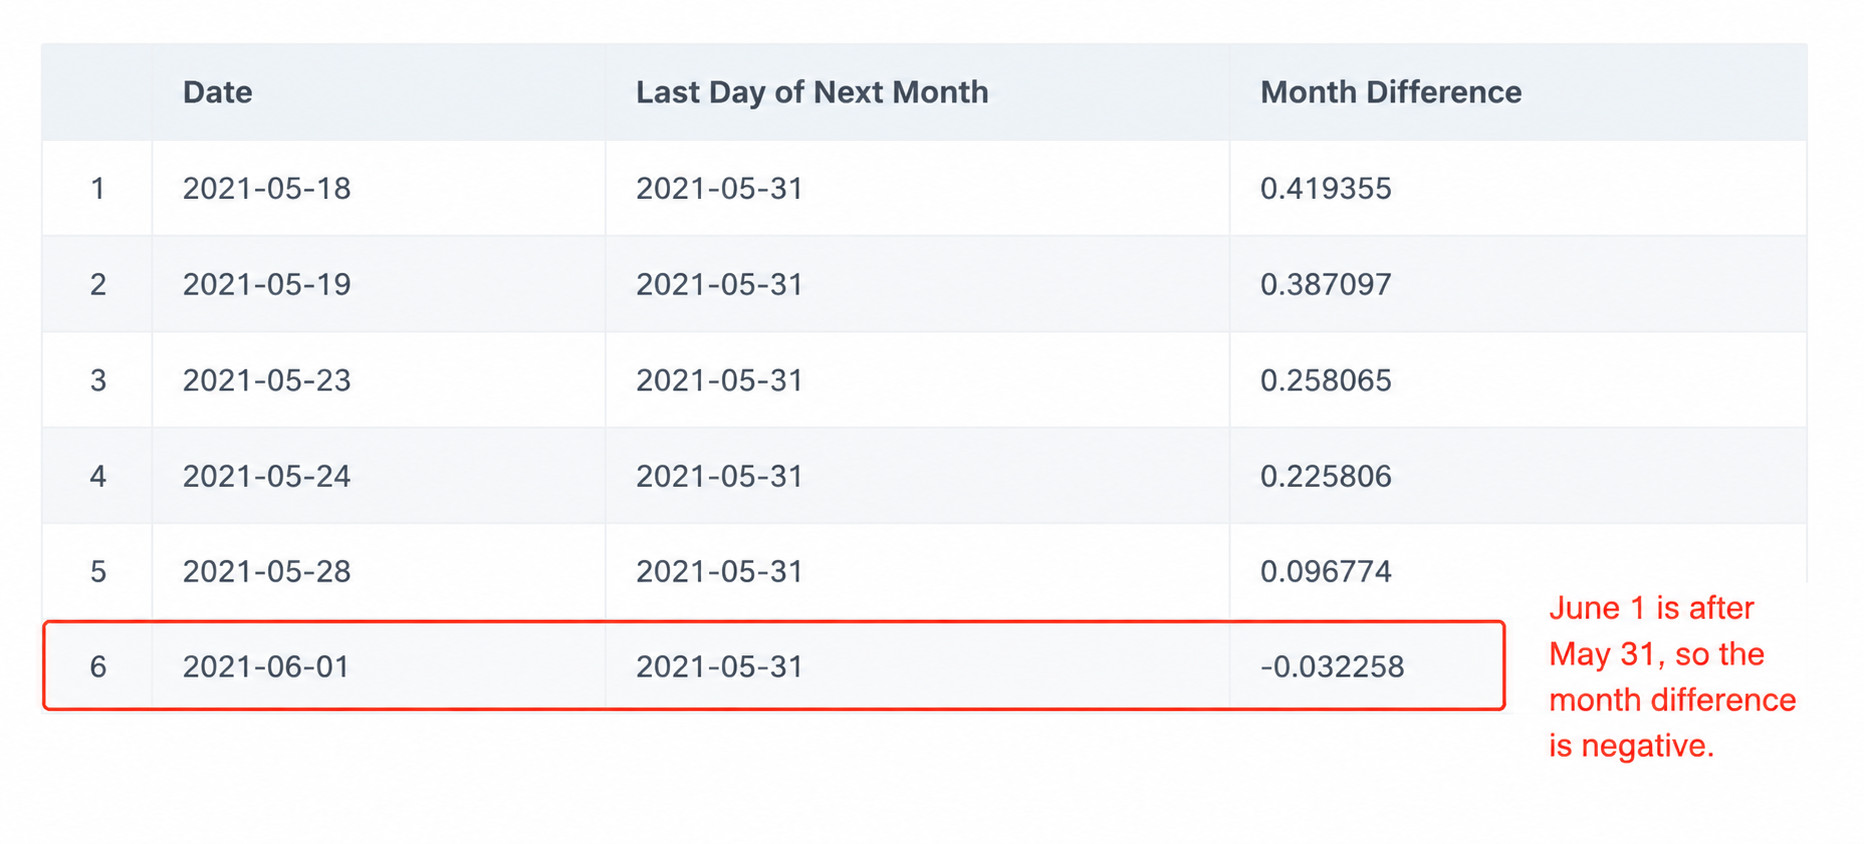Select the date cell 2021-05-23

[x=266, y=380]
